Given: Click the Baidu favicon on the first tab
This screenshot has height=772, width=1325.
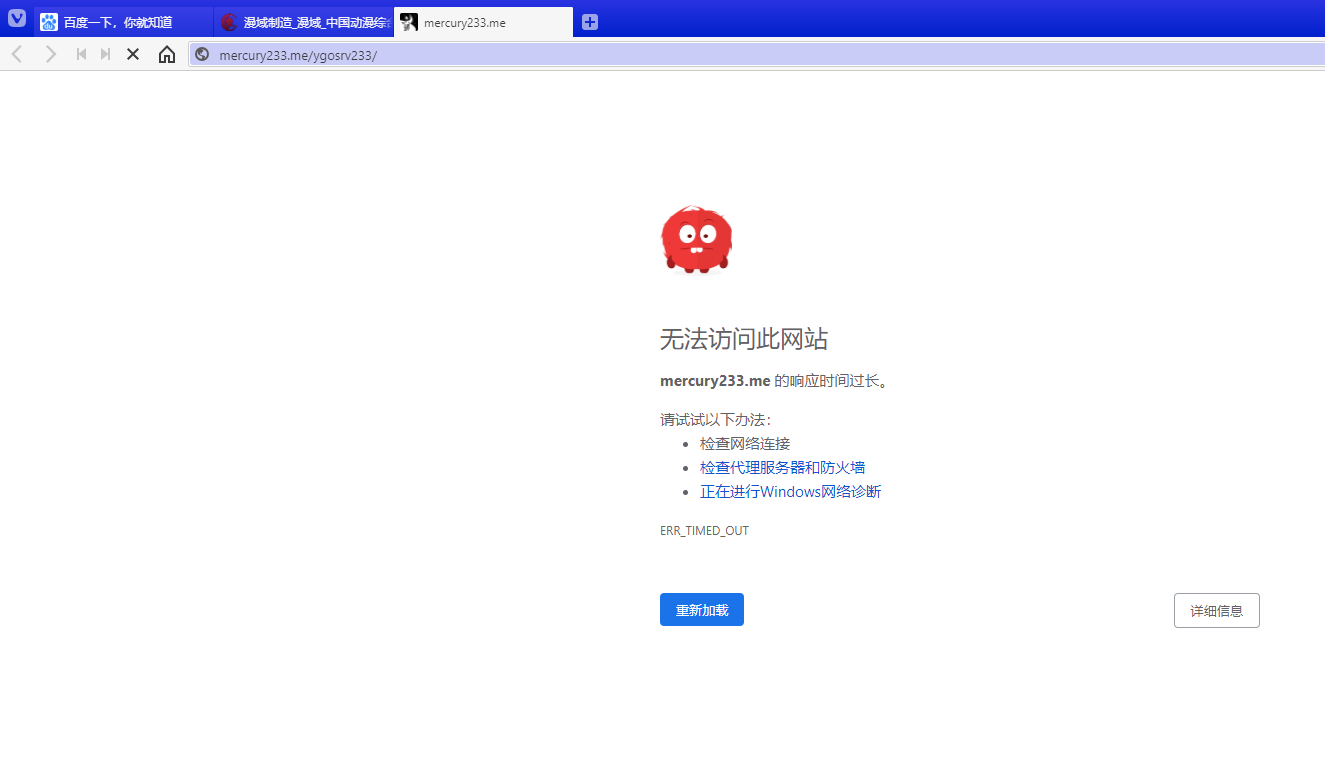Looking at the screenshot, I should [48, 21].
